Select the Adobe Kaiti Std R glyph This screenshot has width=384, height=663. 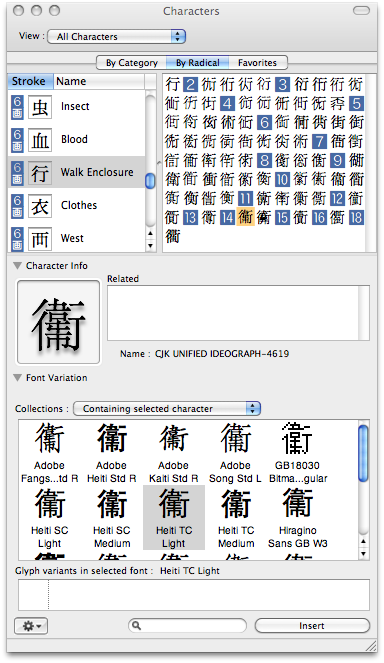(x=173, y=438)
